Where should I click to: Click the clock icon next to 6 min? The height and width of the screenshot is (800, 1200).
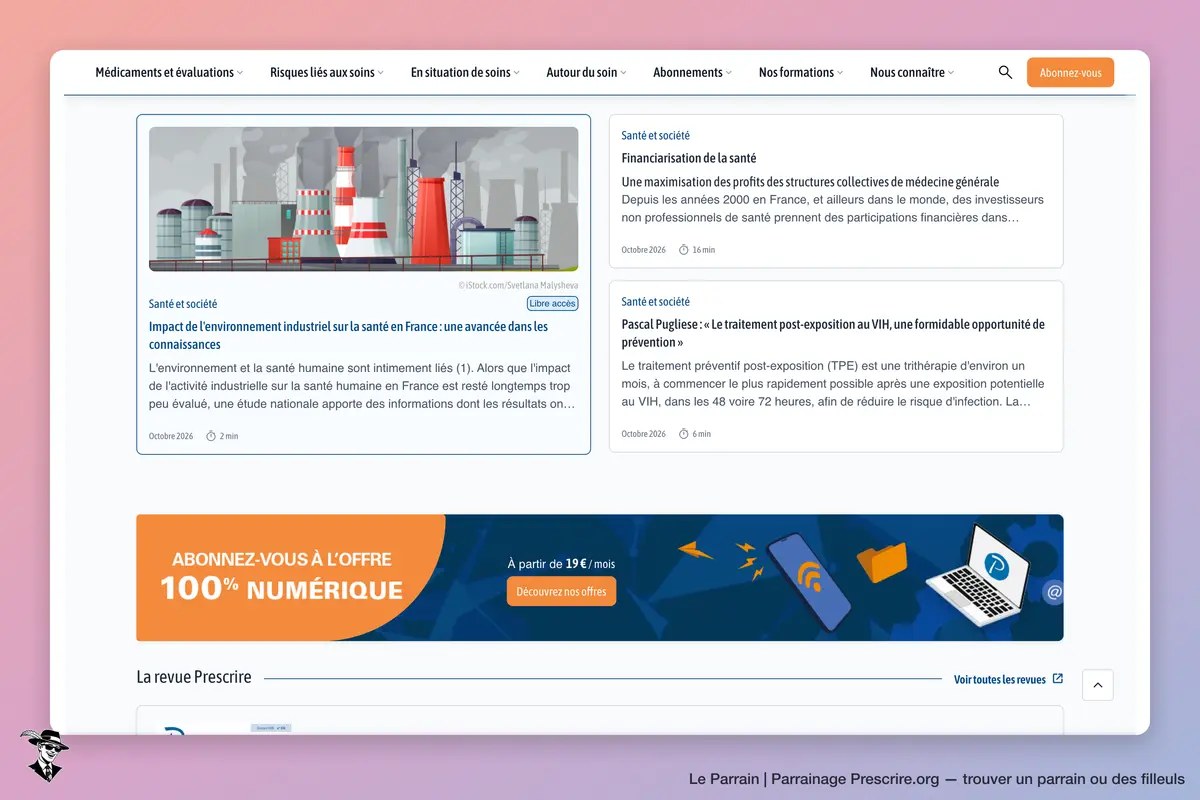pyautogui.click(x=684, y=434)
